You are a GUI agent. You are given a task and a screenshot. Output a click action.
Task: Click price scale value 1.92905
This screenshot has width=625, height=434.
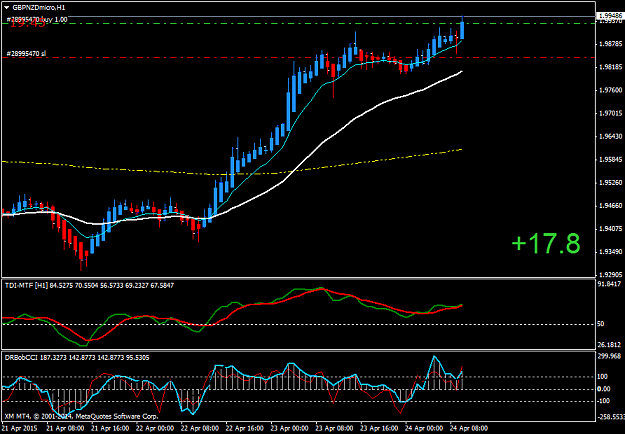click(609, 275)
